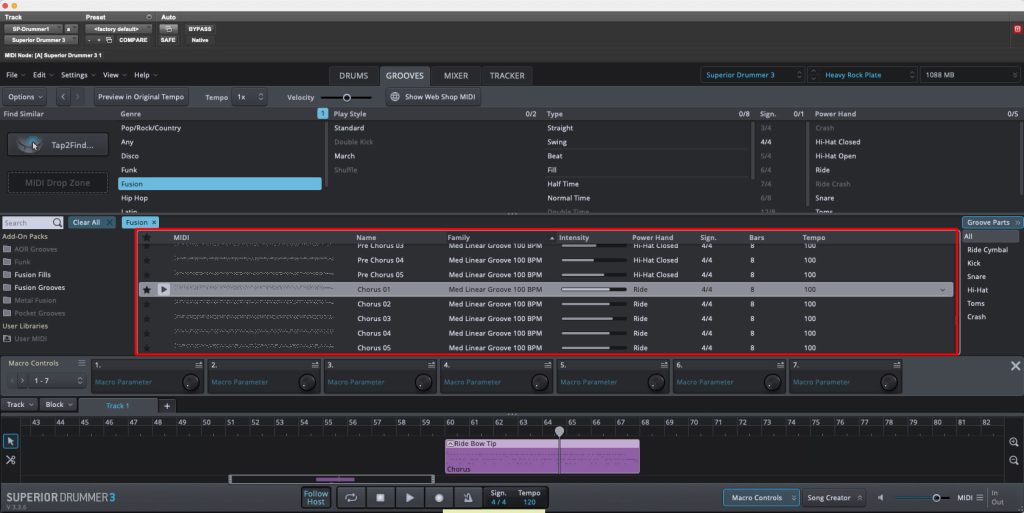
Task: Click the Tap2Find button
Action: 59,145
